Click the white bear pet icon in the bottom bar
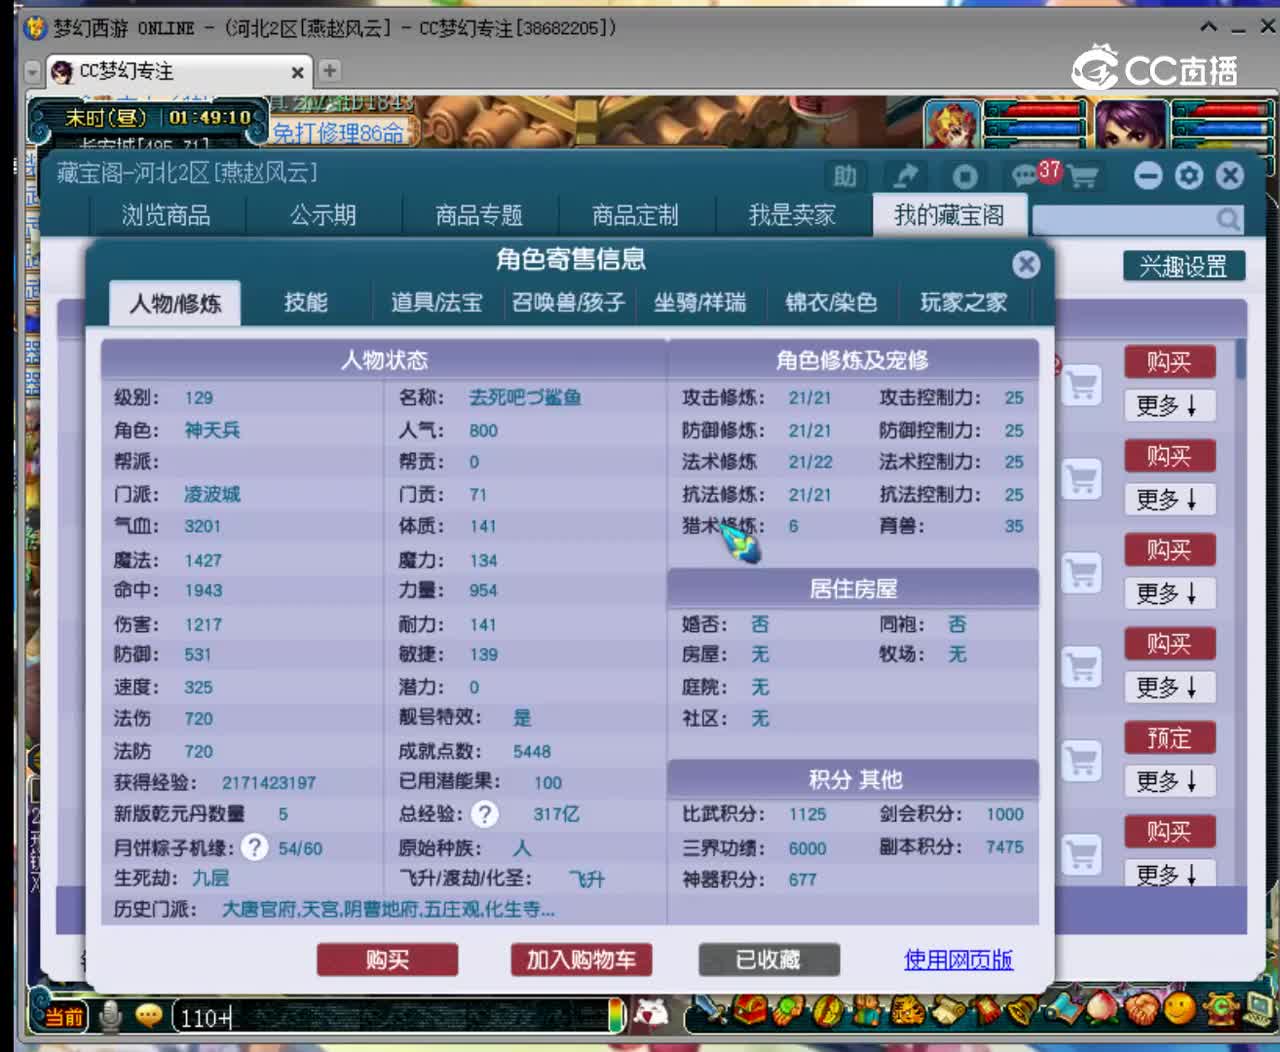This screenshot has width=1280, height=1052. [x=652, y=1014]
